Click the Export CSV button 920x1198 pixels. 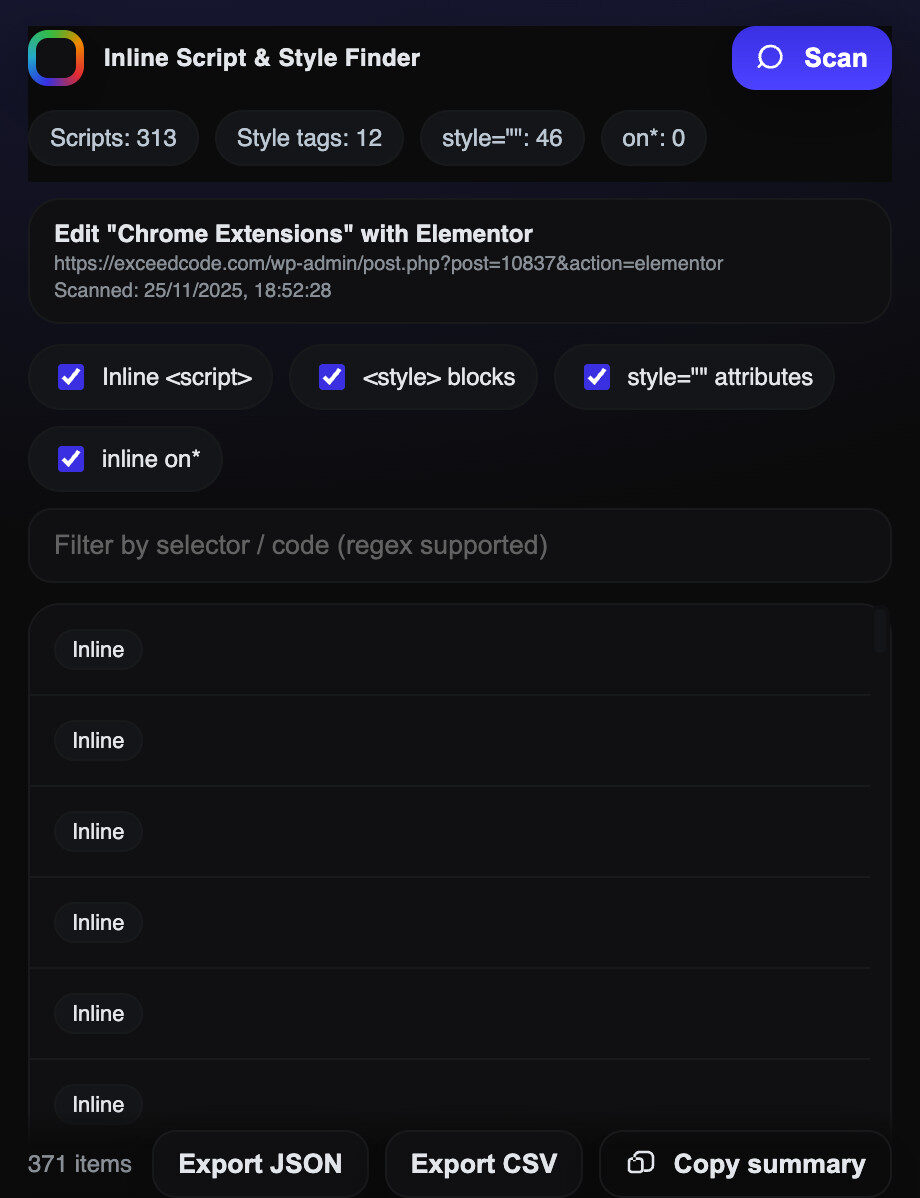coord(483,1163)
